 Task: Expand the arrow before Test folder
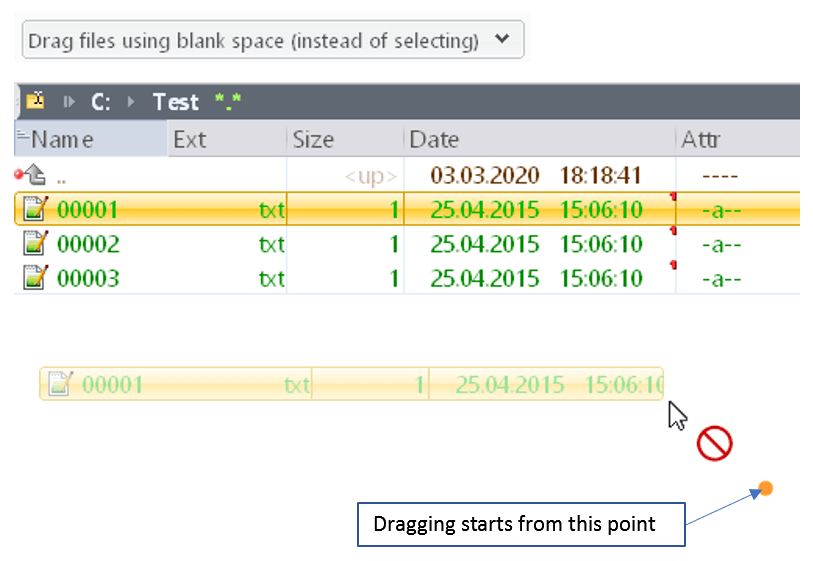point(131,102)
